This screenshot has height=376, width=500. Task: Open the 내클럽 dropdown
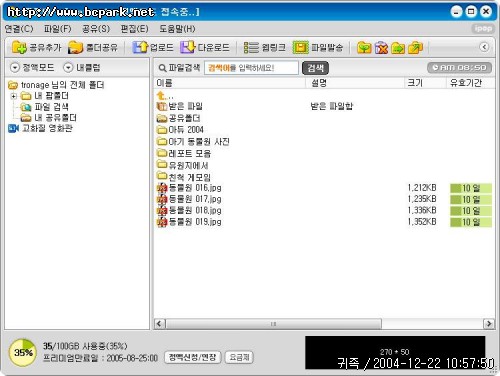(x=82, y=68)
